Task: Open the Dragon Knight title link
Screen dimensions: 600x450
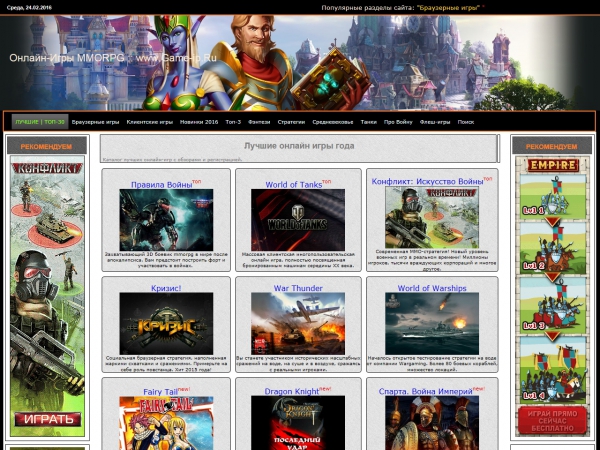Action: coord(292,391)
